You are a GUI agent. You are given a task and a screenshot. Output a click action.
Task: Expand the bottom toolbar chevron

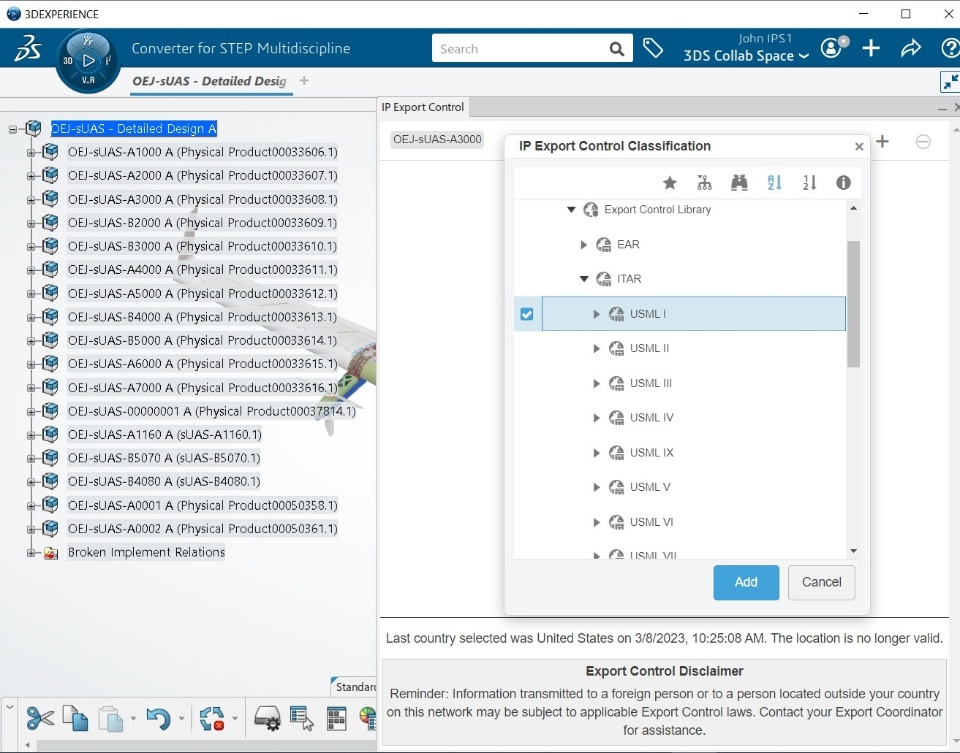coord(9,708)
